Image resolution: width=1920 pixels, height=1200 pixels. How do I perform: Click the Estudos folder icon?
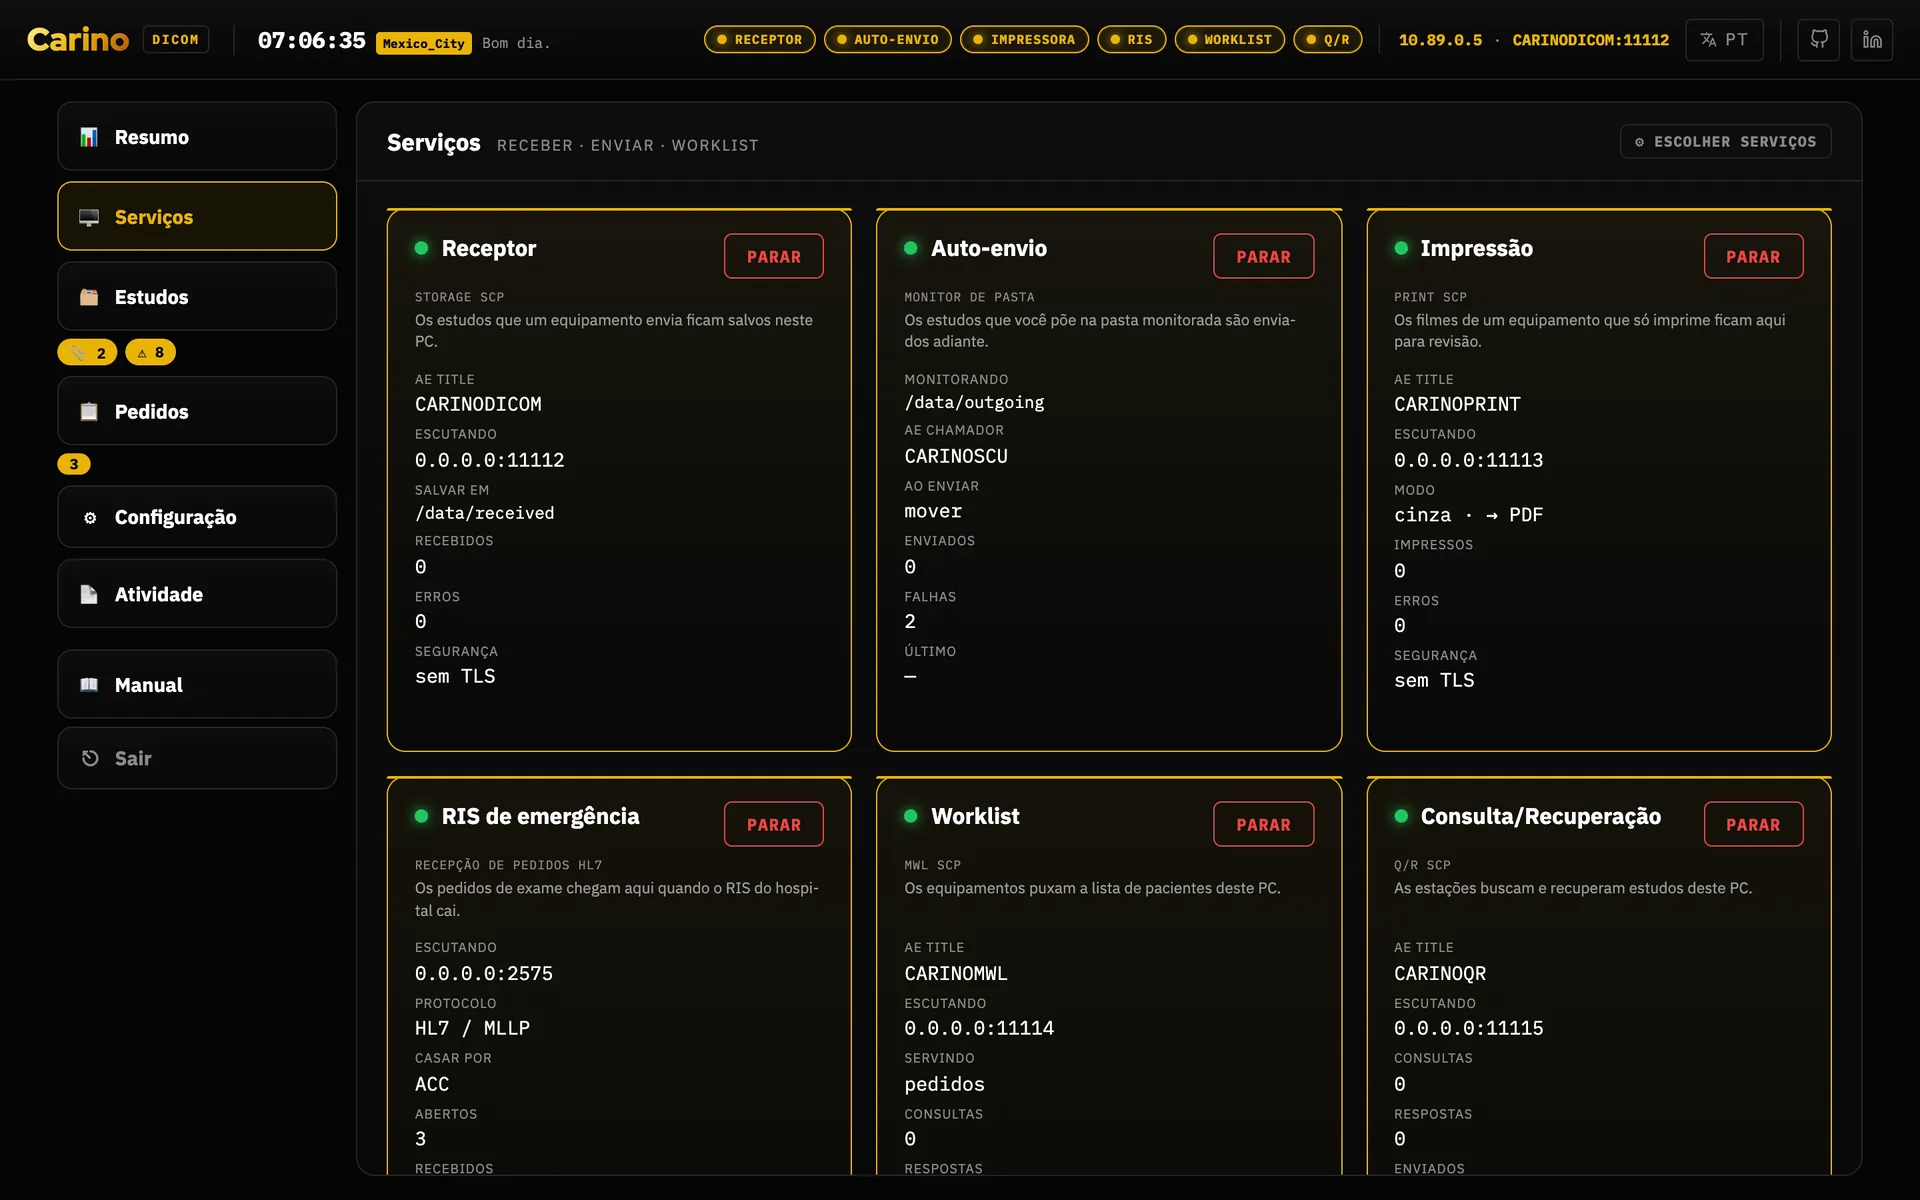89,297
